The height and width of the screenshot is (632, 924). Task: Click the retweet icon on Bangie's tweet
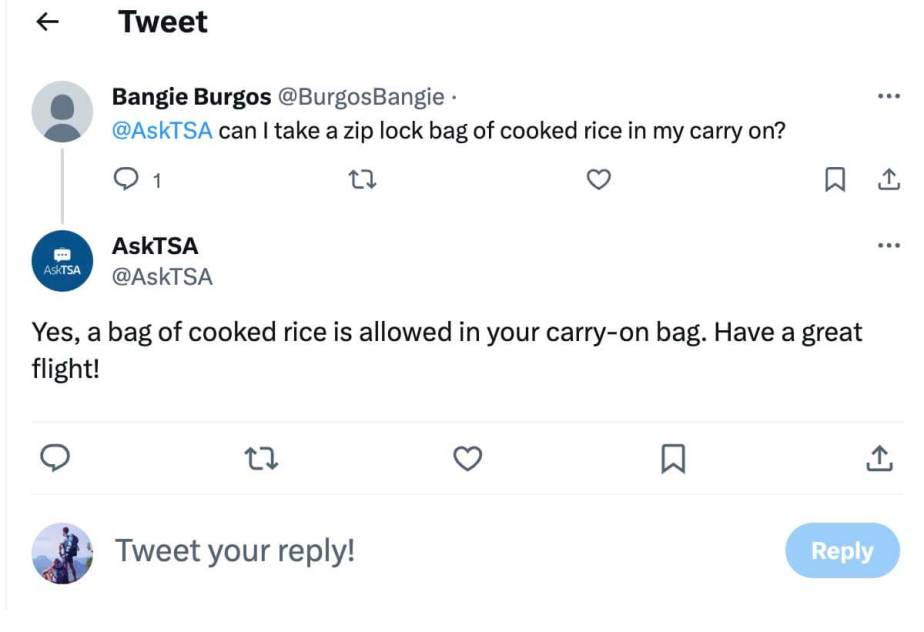(362, 180)
